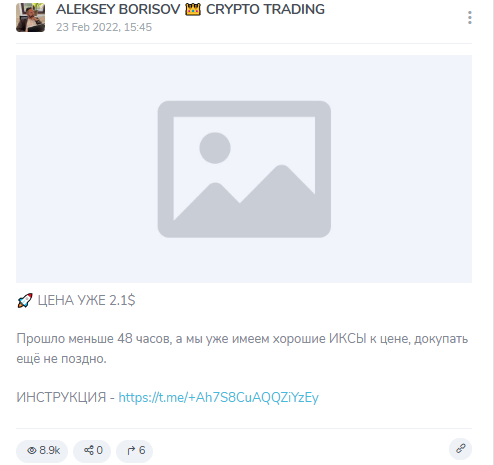Click the eye views icon
This screenshot has width=494, height=465.
(x=32, y=450)
